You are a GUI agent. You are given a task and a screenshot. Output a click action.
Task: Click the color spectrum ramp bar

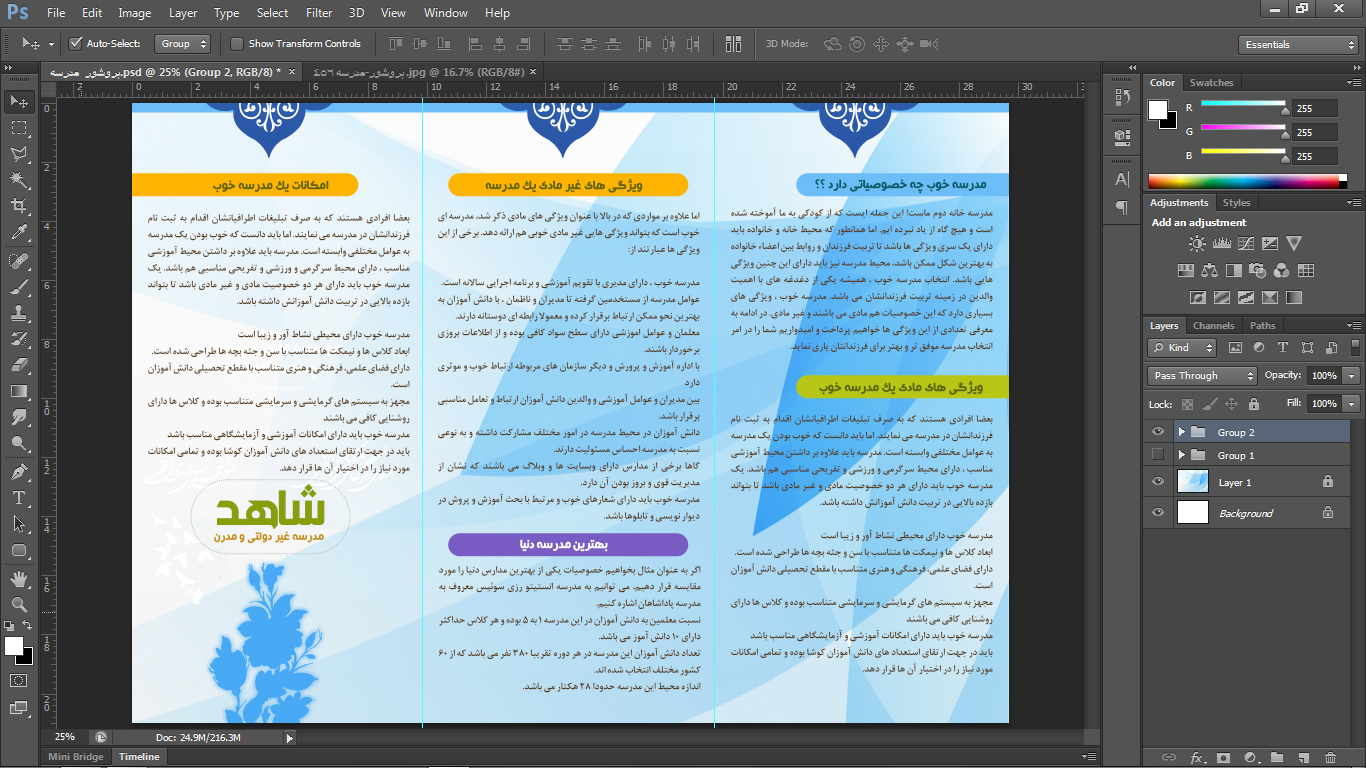pyautogui.click(x=1243, y=181)
